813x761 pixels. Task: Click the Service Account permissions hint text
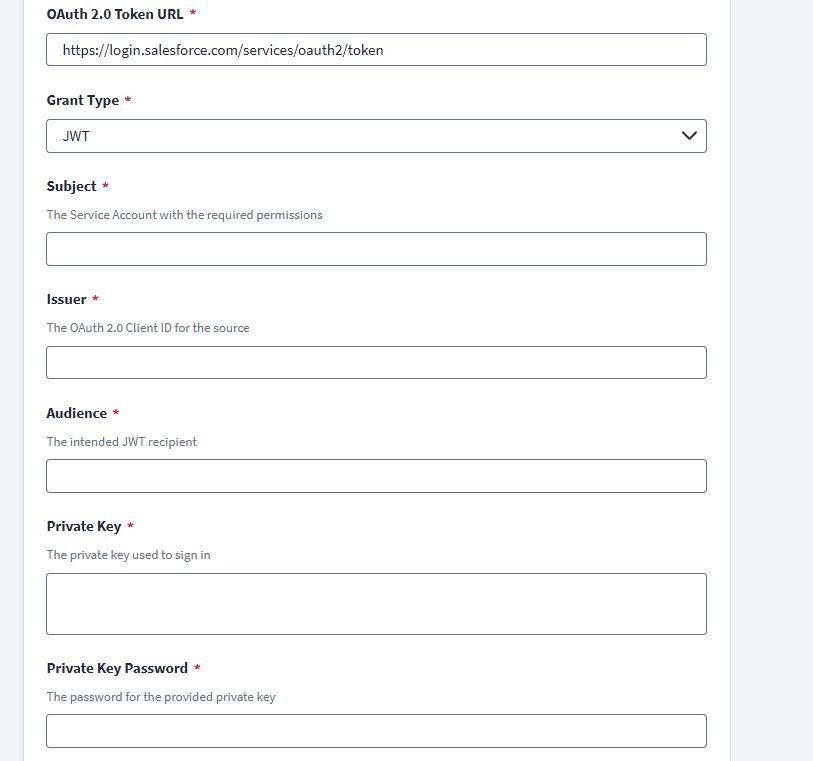pos(185,215)
